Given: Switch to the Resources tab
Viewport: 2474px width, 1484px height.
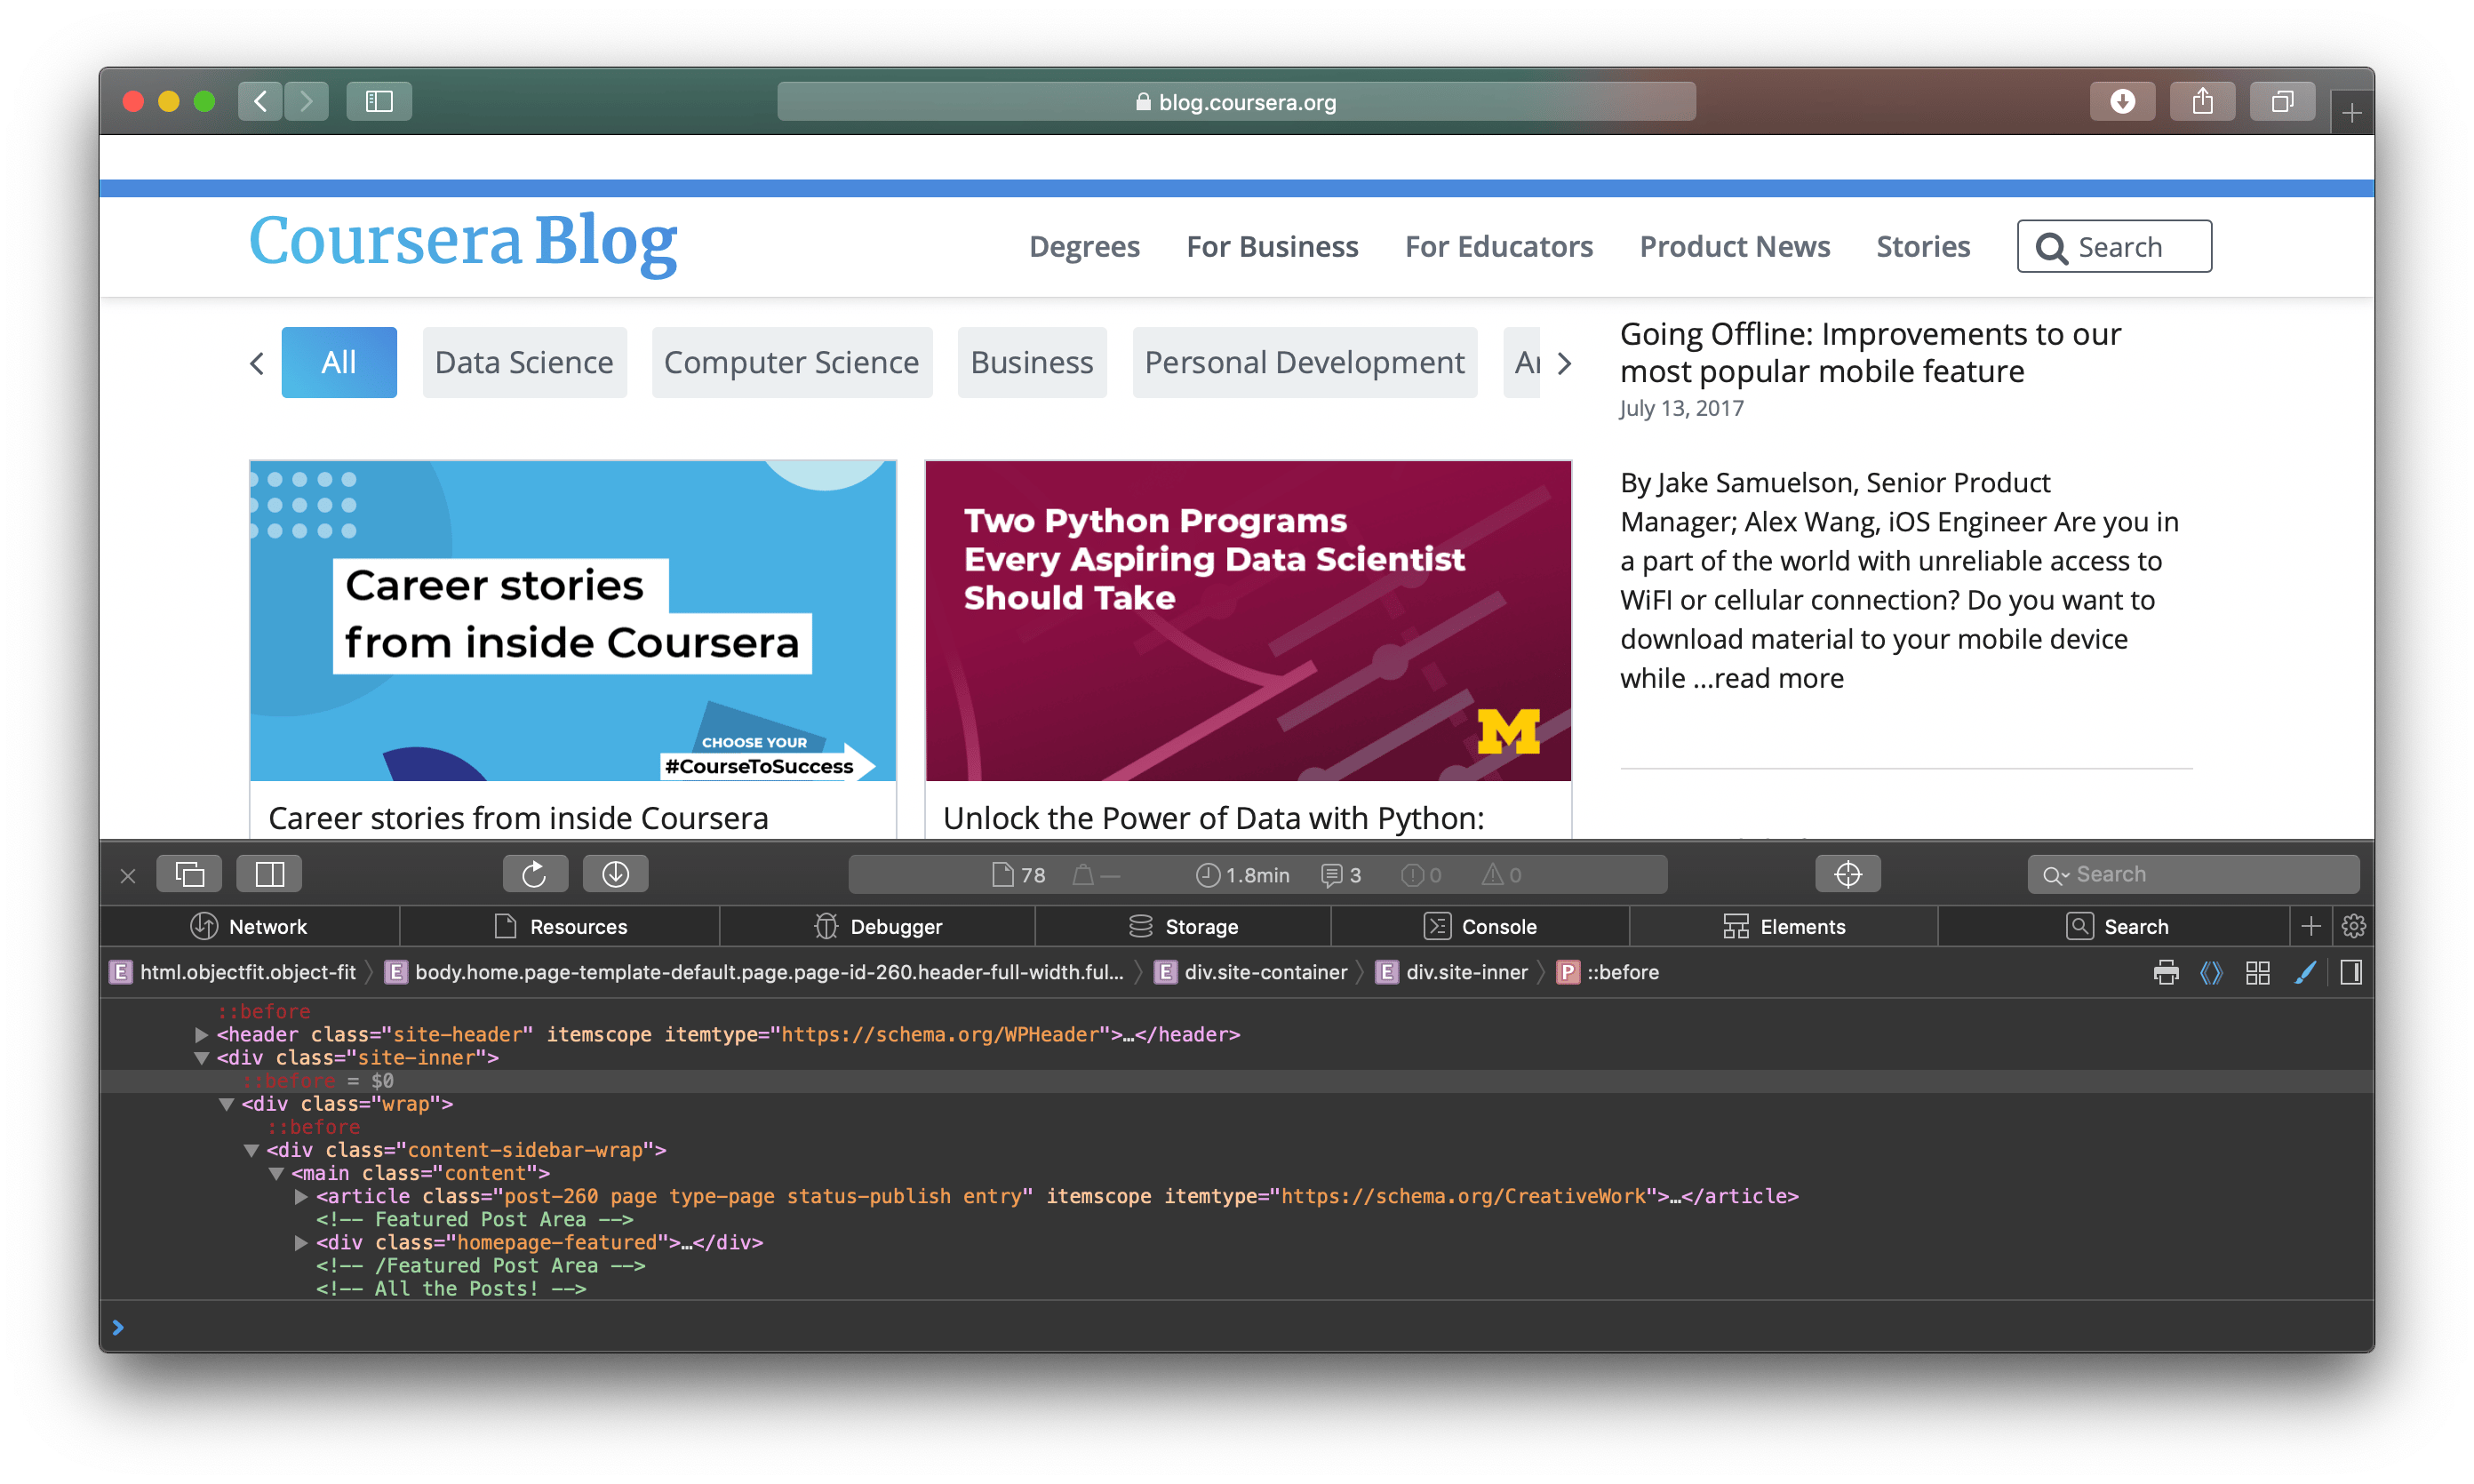Looking at the screenshot, I should (x=560, y=927).
